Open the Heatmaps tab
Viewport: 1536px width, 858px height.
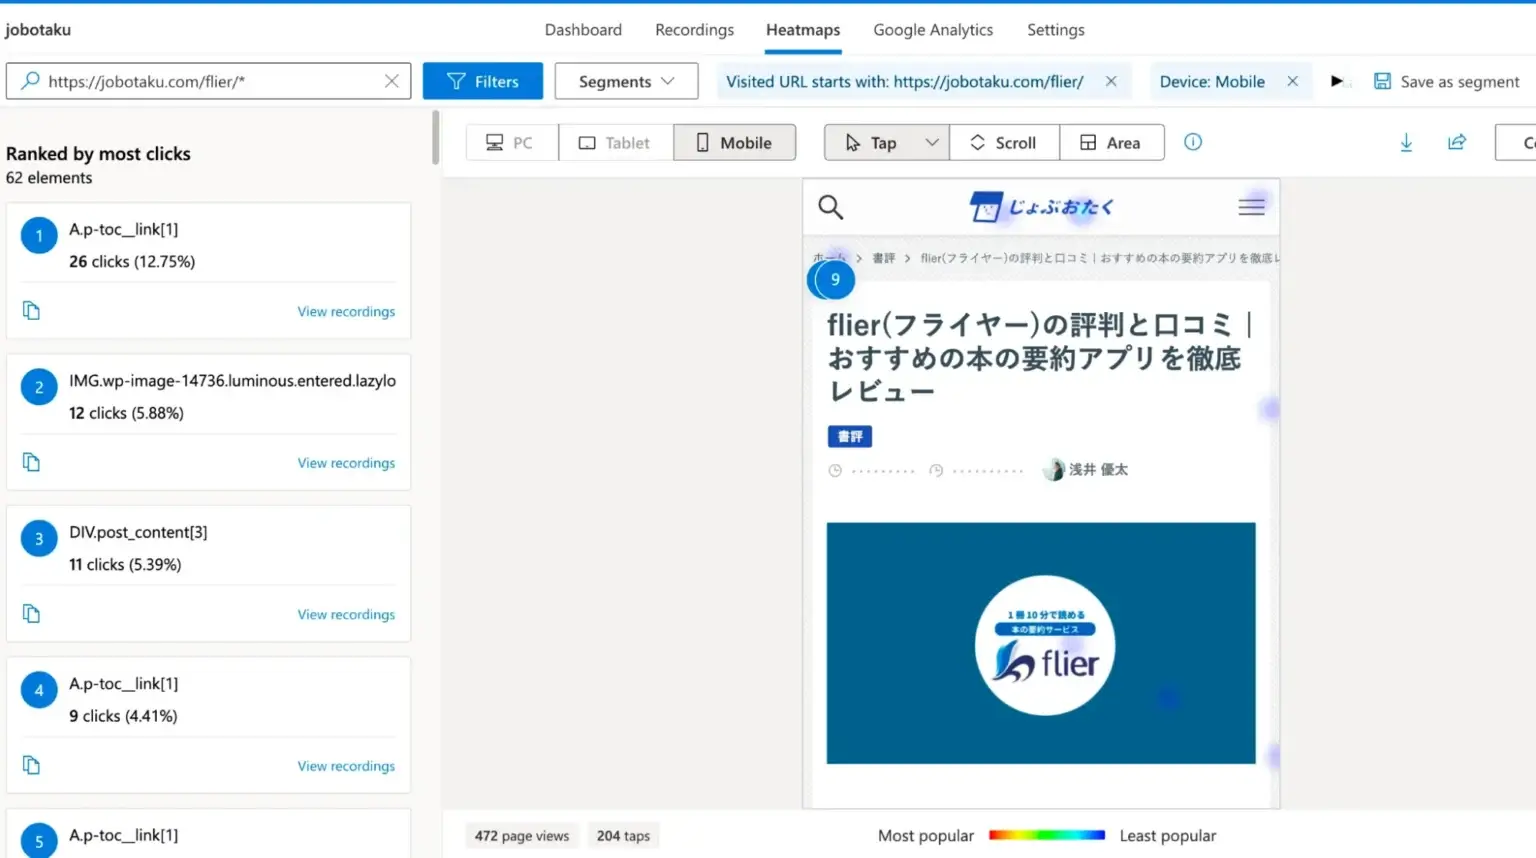pos(803,30)
